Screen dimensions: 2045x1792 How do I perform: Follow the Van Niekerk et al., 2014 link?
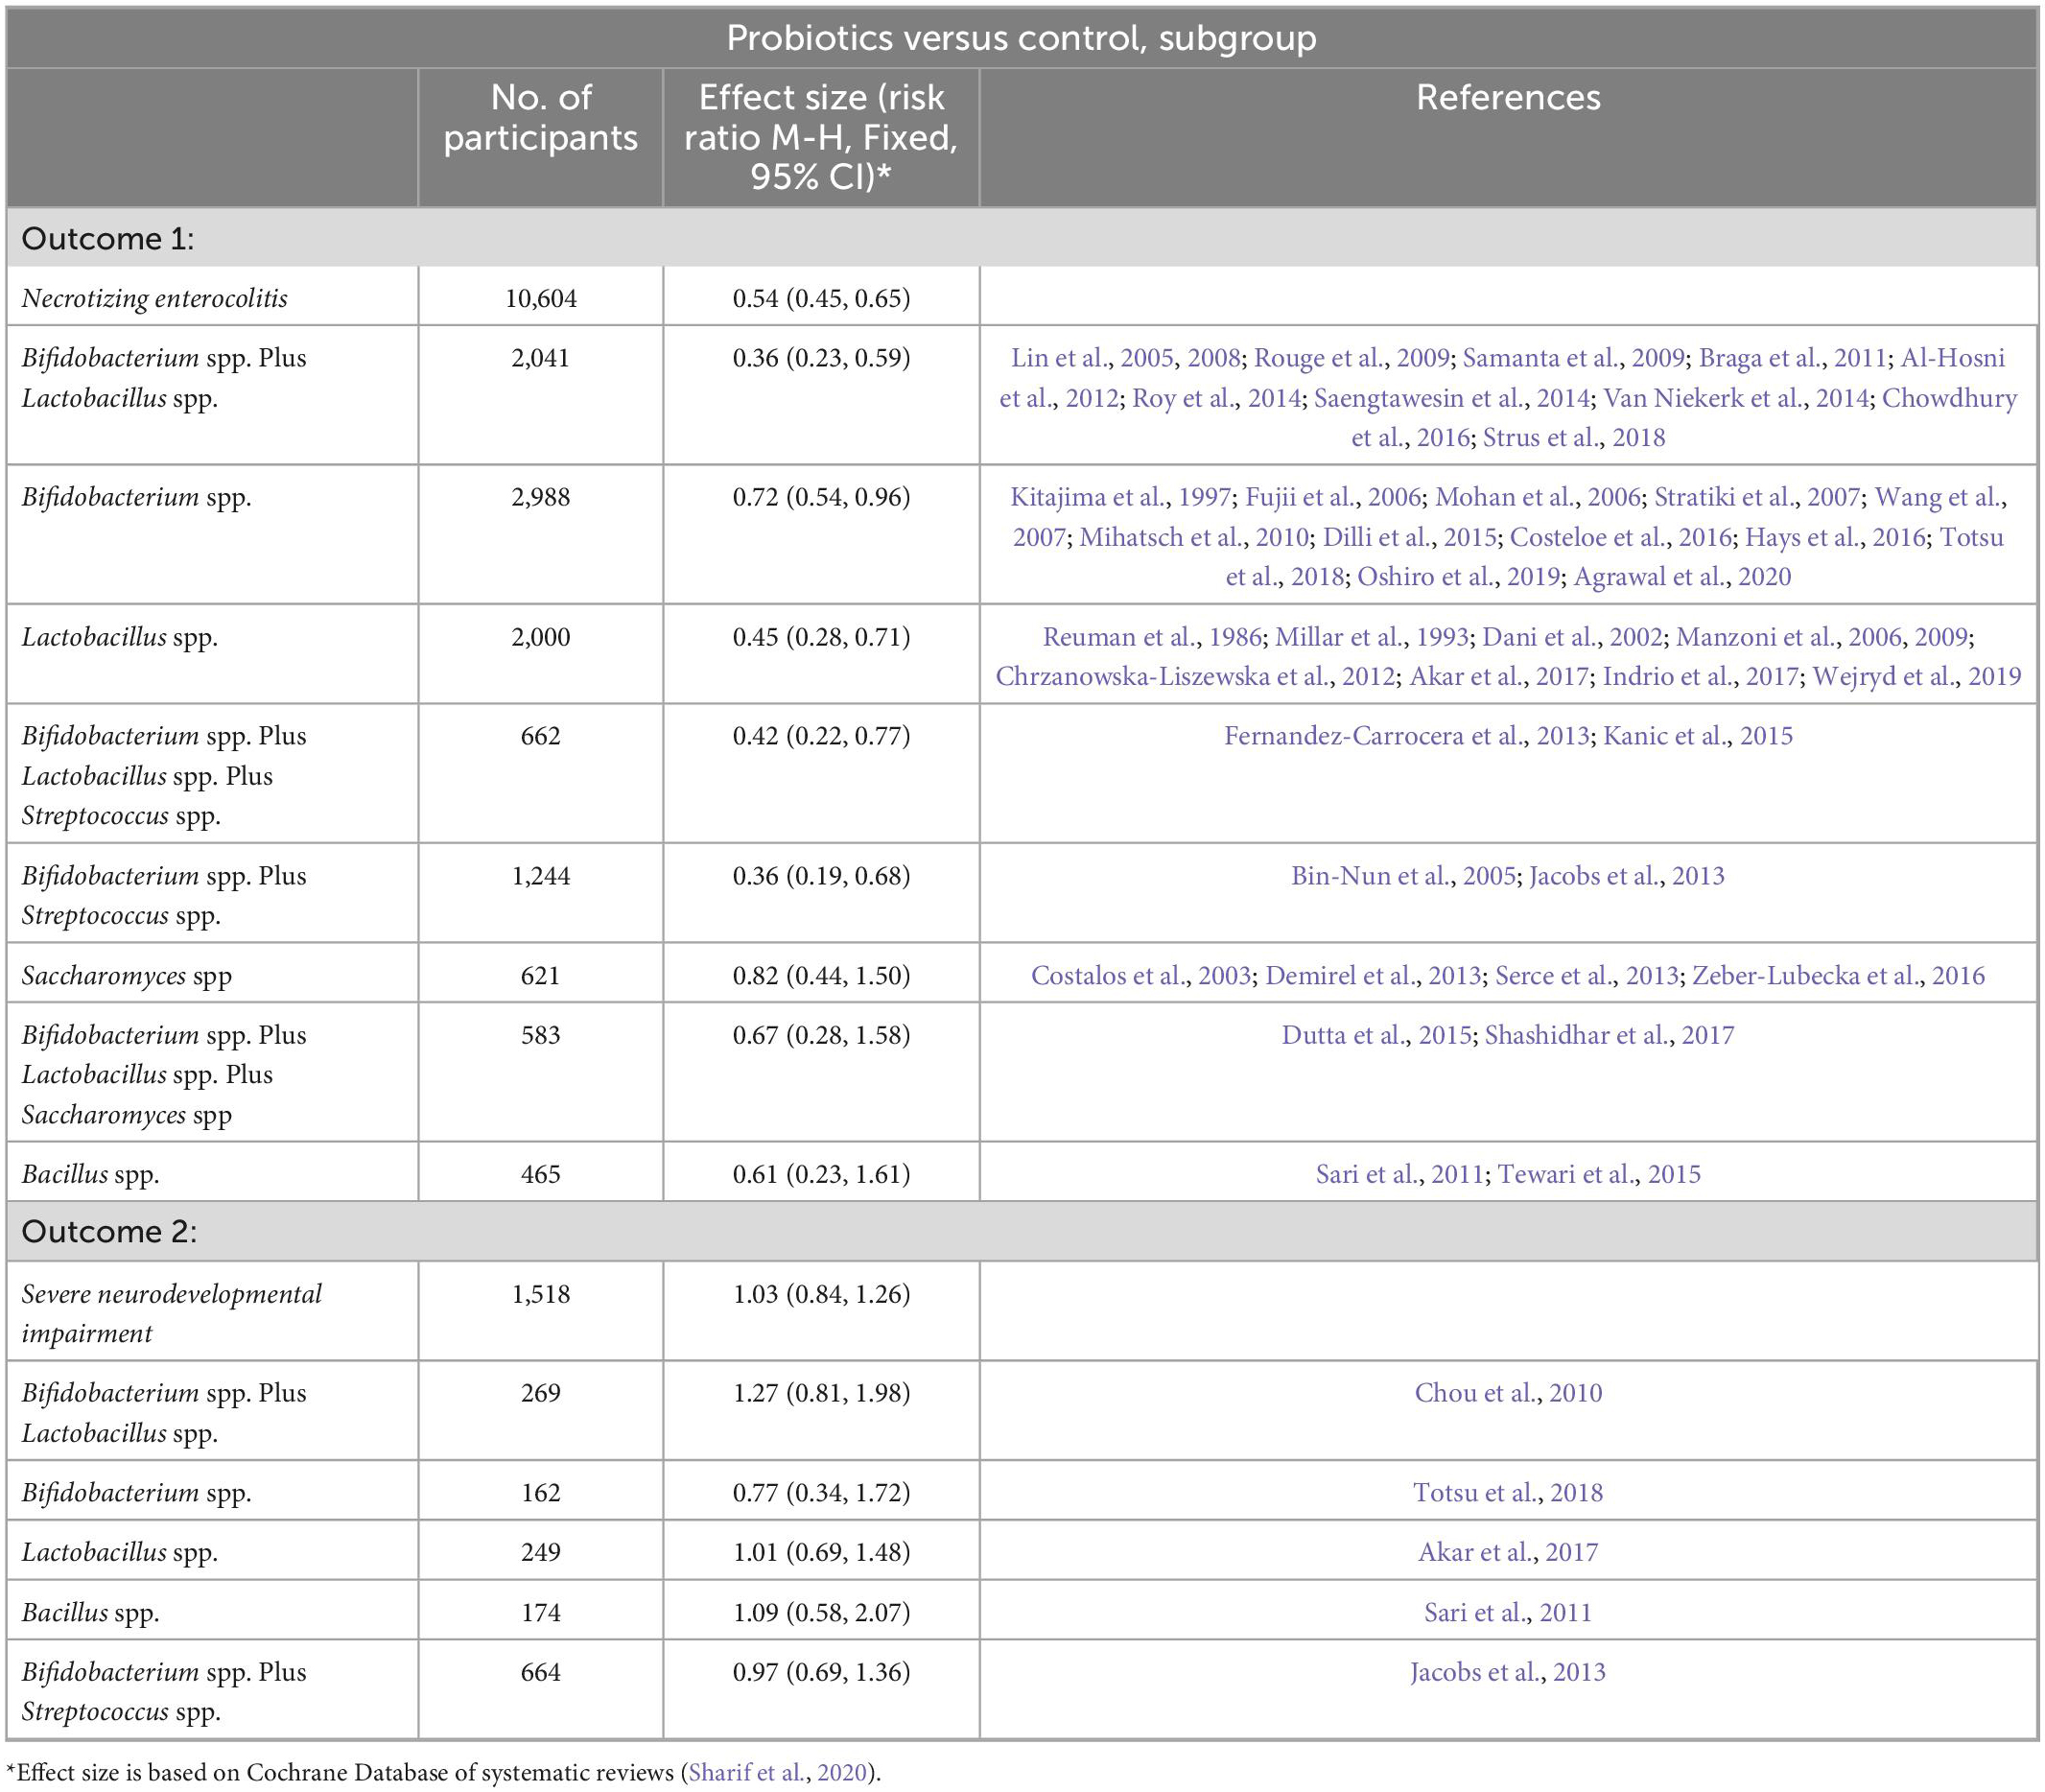pos(1736,398)
